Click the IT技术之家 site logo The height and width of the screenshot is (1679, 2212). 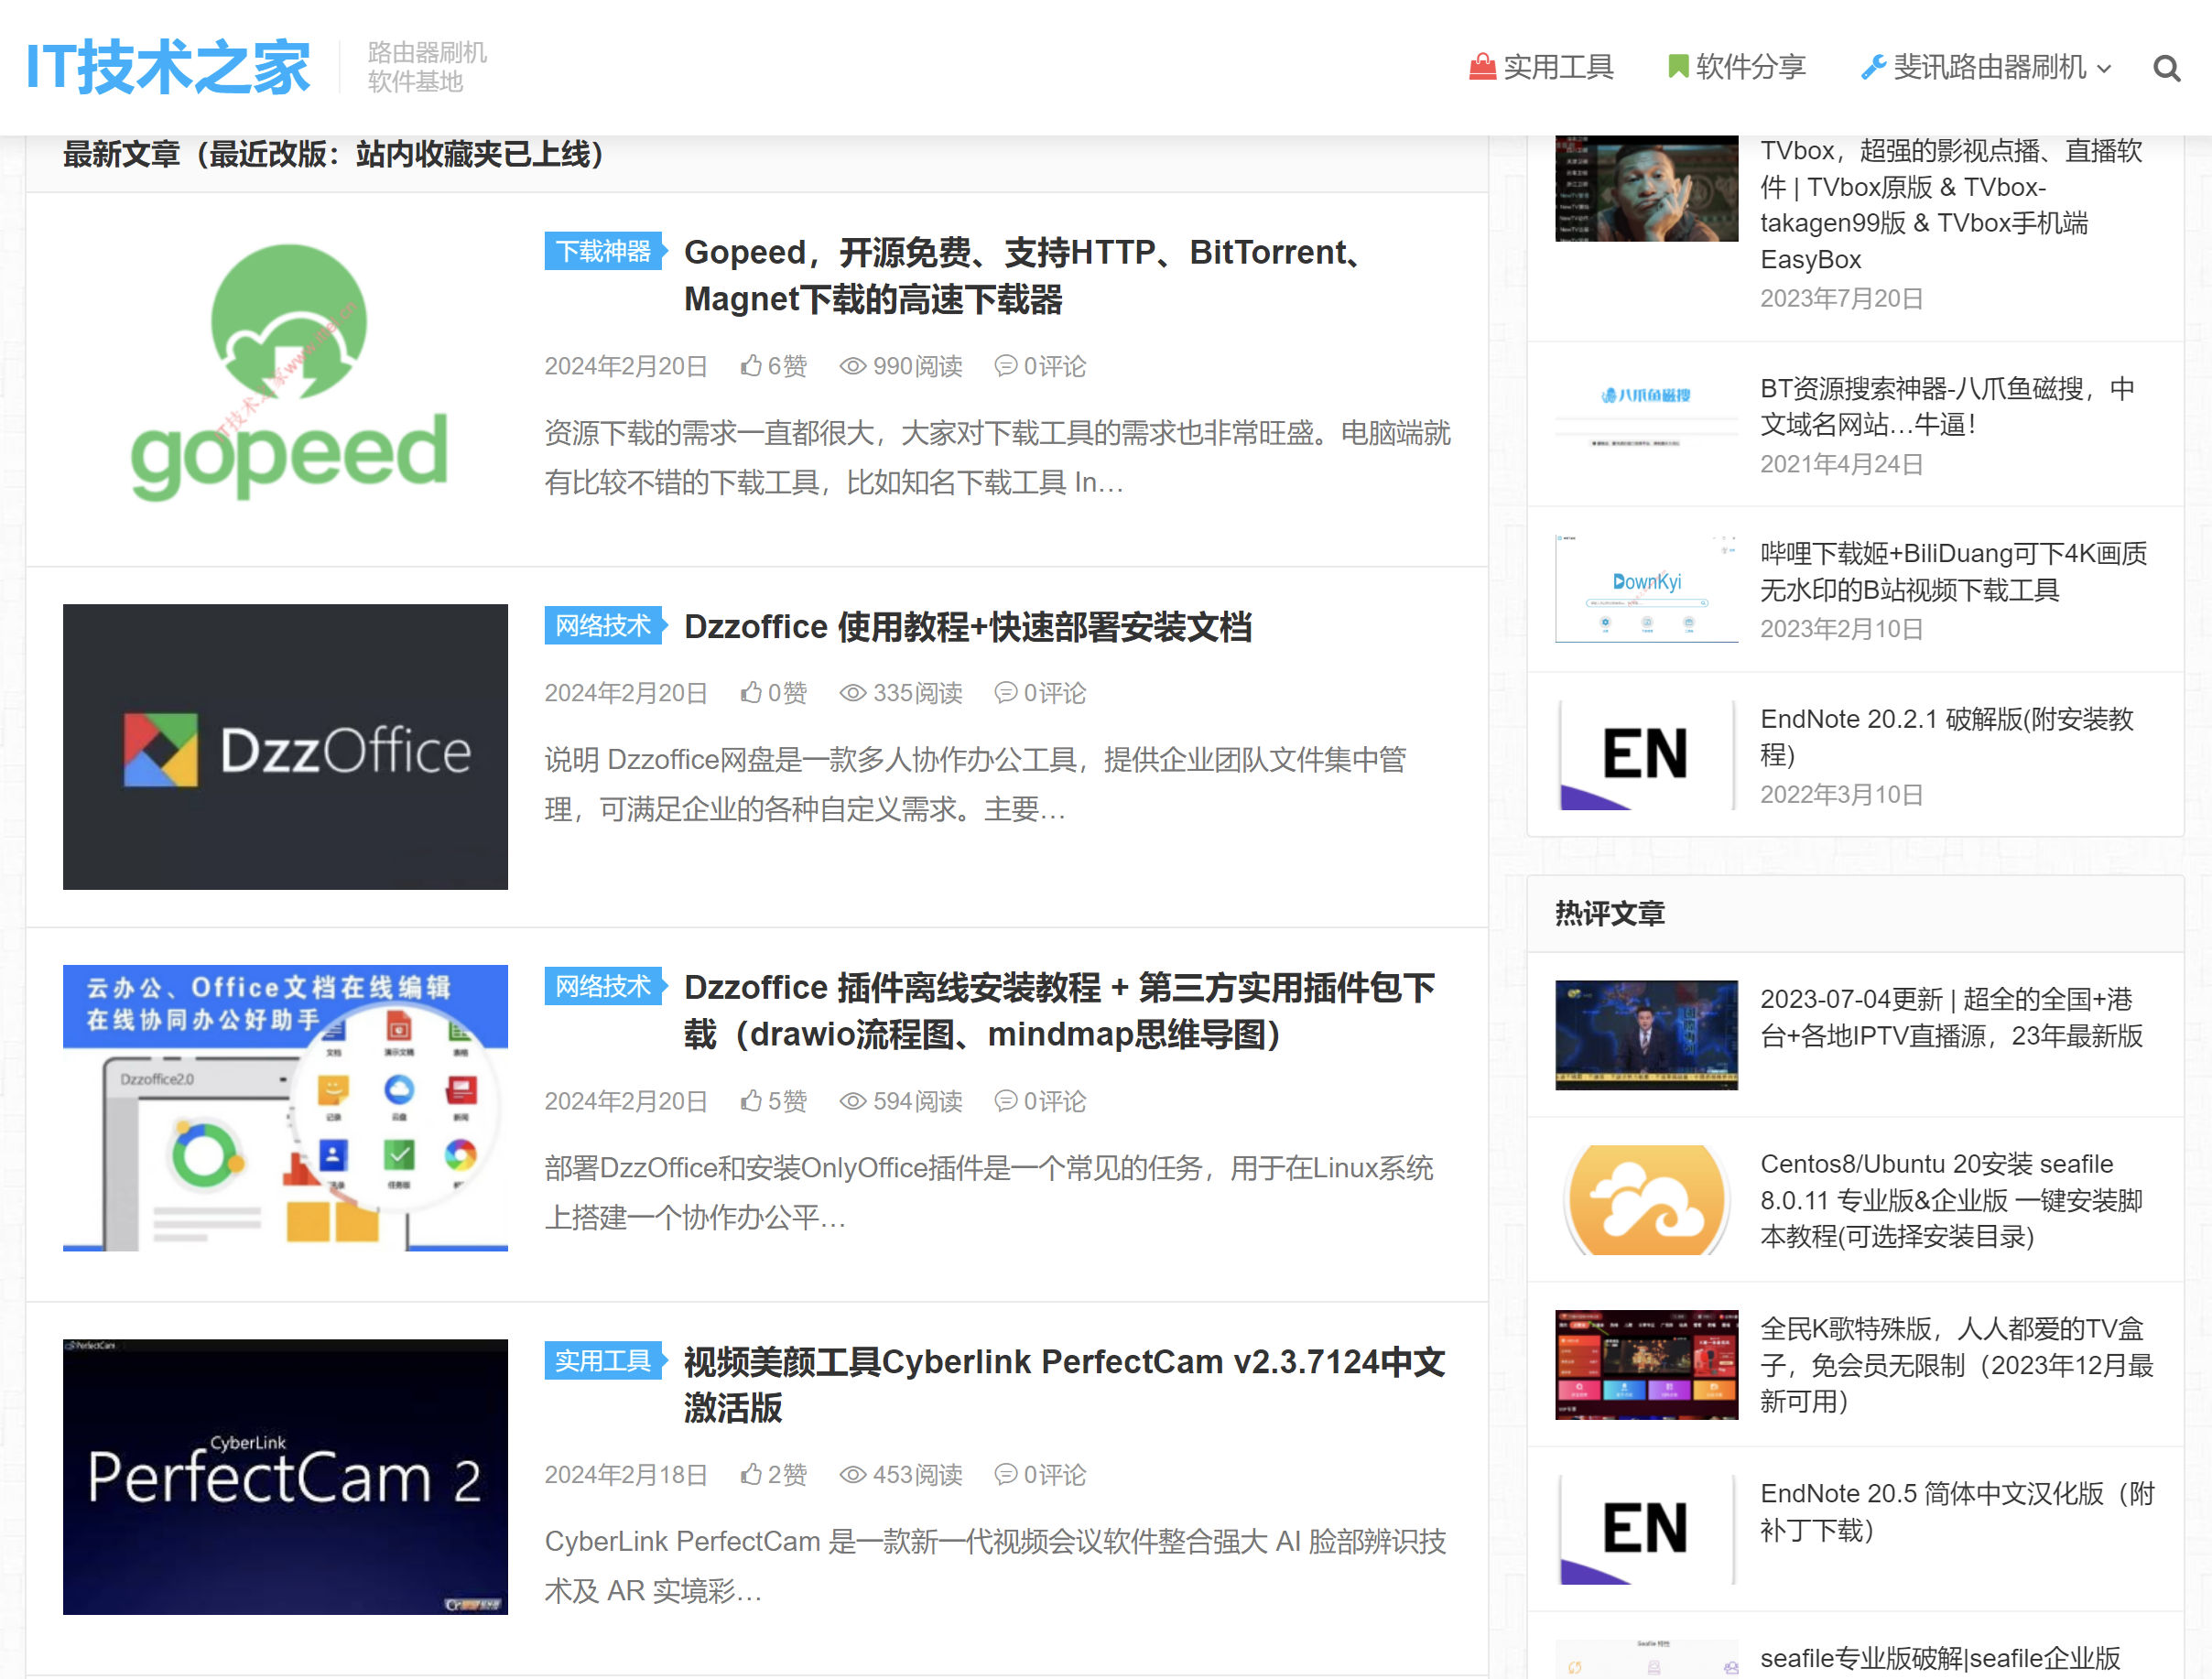(x=168, y=67)
